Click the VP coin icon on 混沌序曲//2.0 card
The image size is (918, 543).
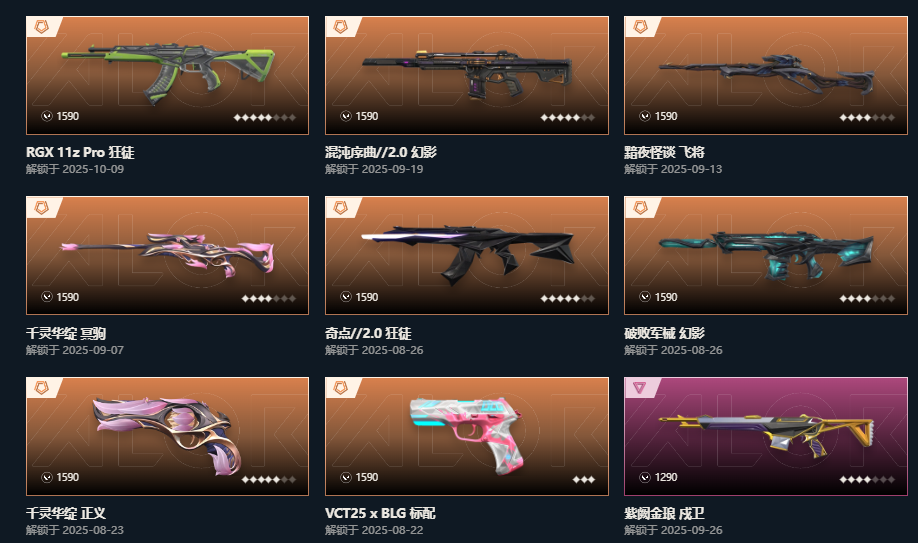(346, 116)
